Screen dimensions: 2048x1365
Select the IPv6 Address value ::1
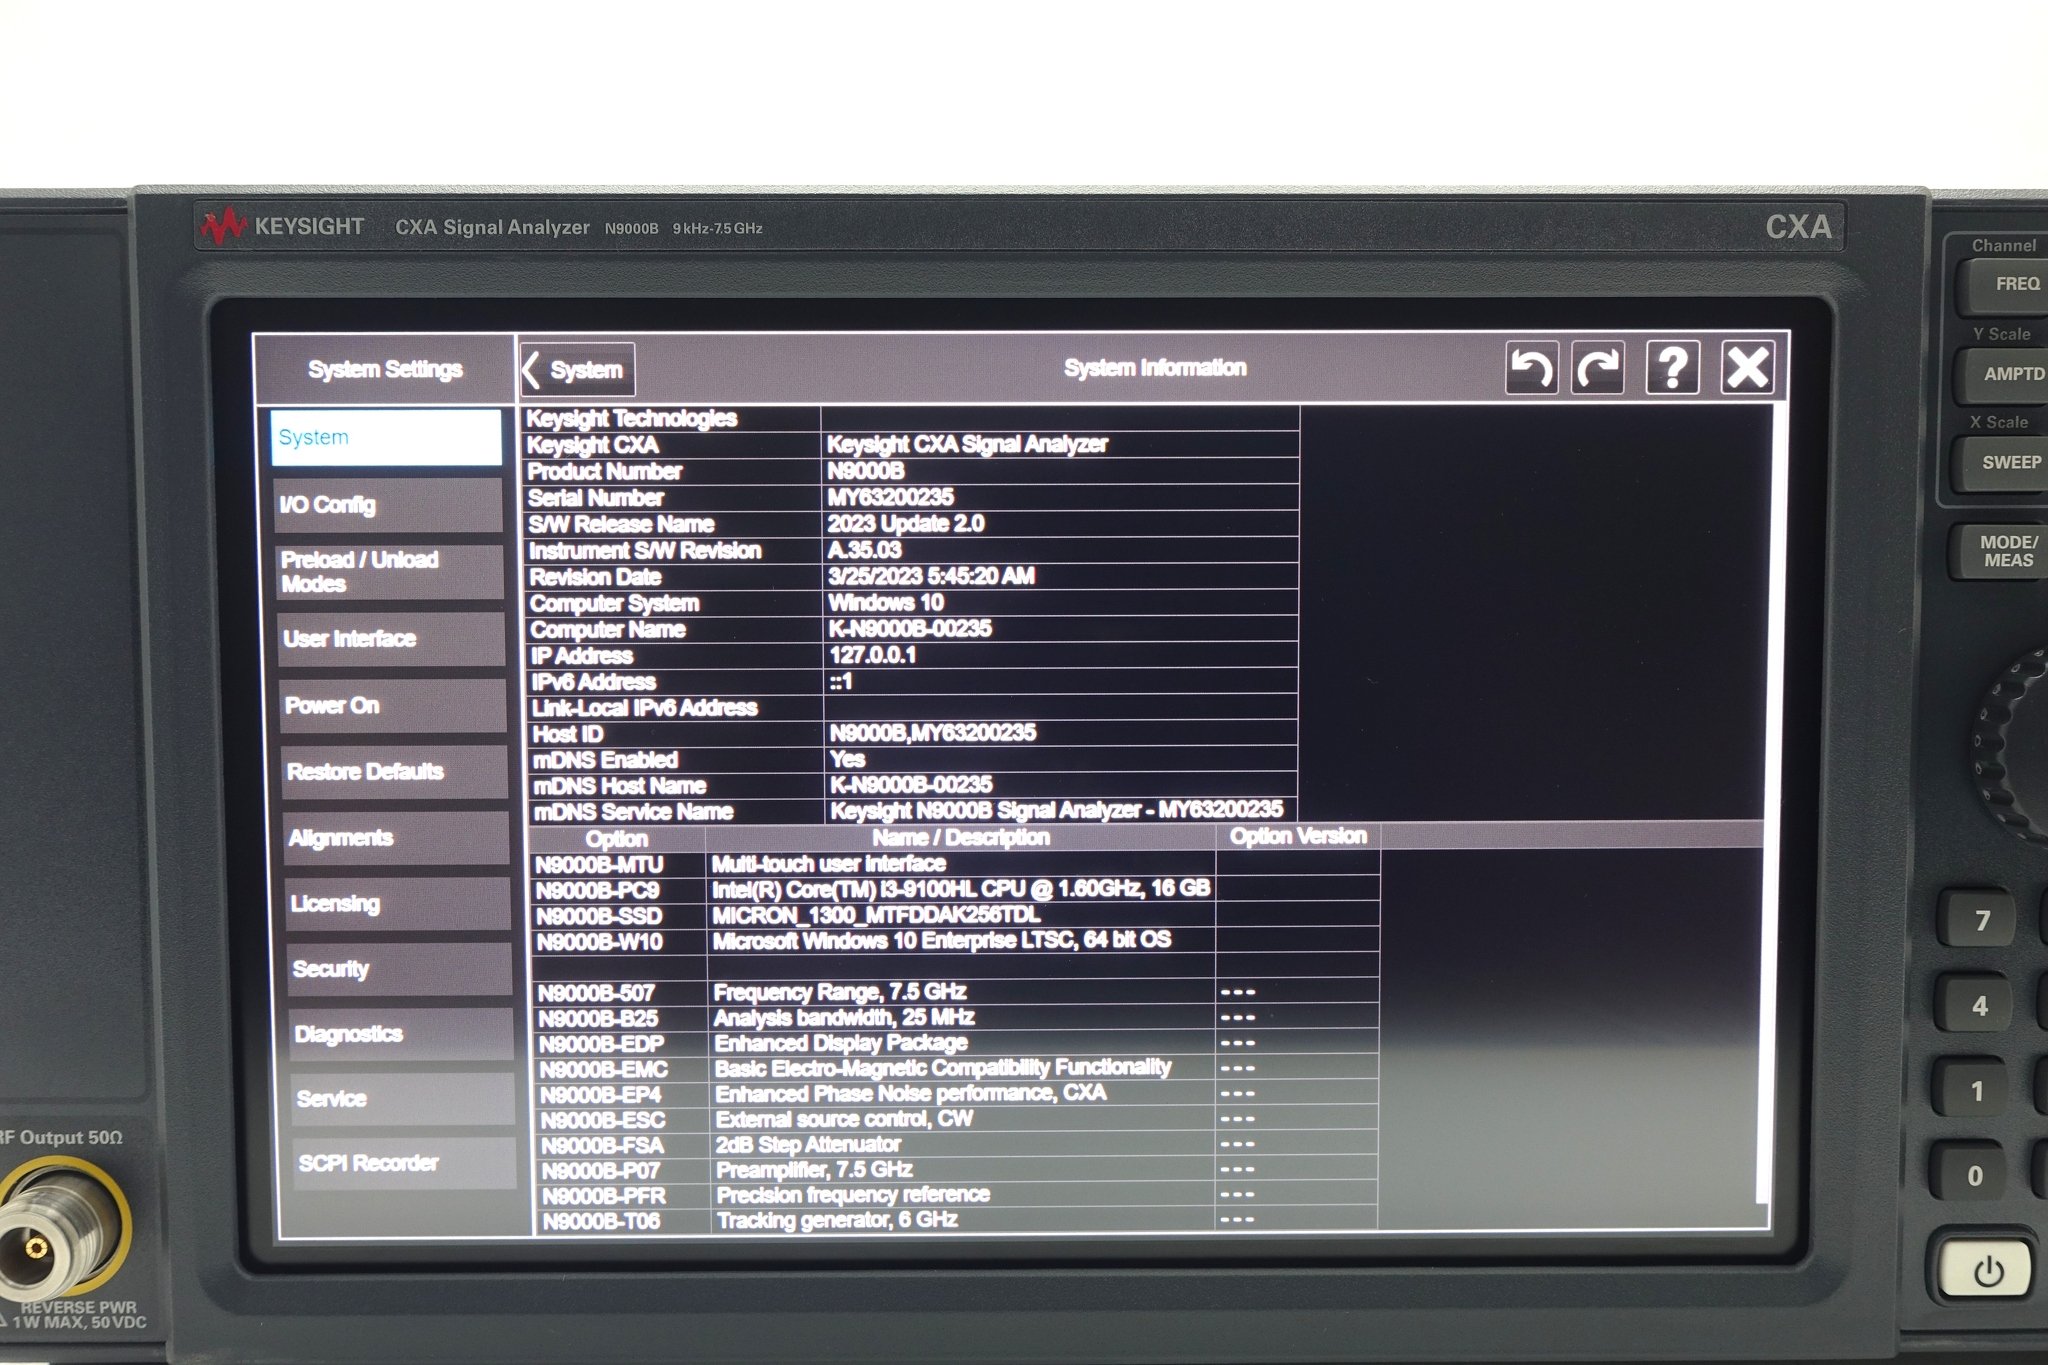click(x=841, y=681)
